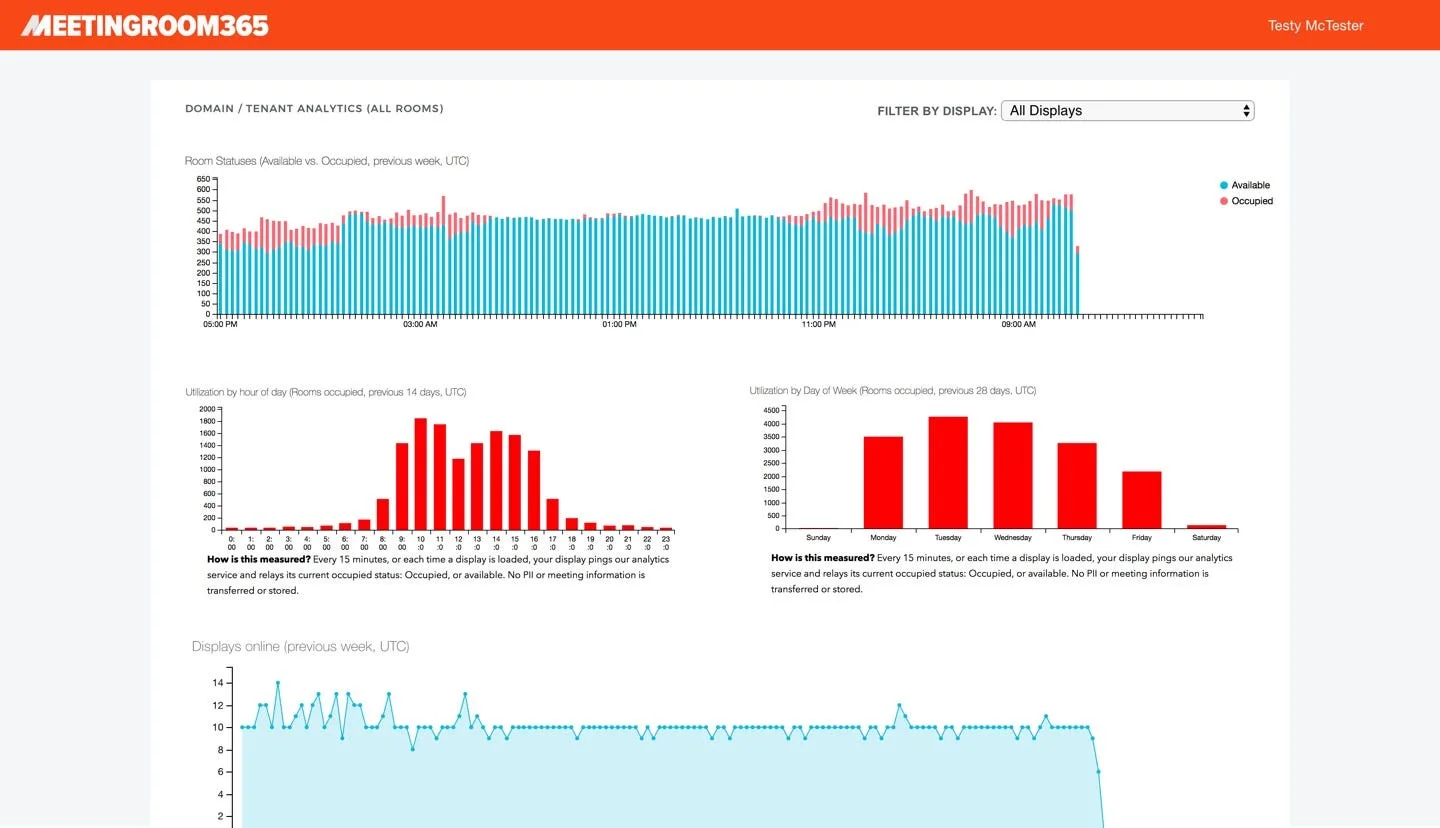Click the Tuesday utilization bar
This screenshot has height=828, width=1440.
948,473
